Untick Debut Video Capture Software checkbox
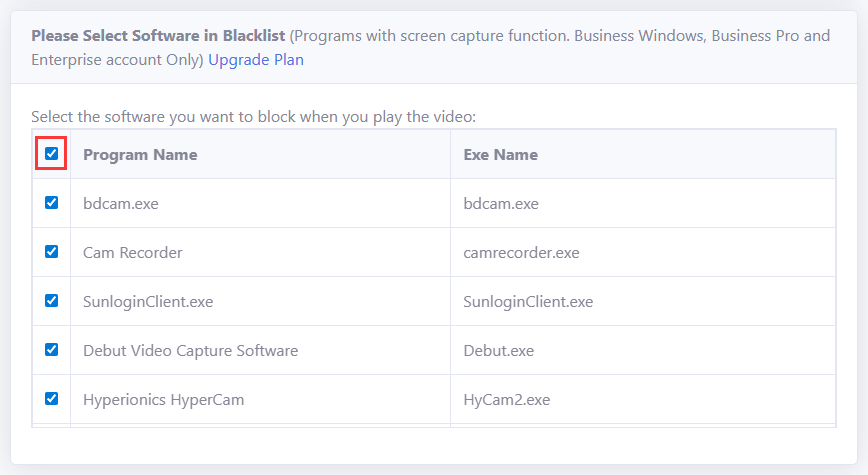The width and height of the screenshot is (868, 475). 51,350
